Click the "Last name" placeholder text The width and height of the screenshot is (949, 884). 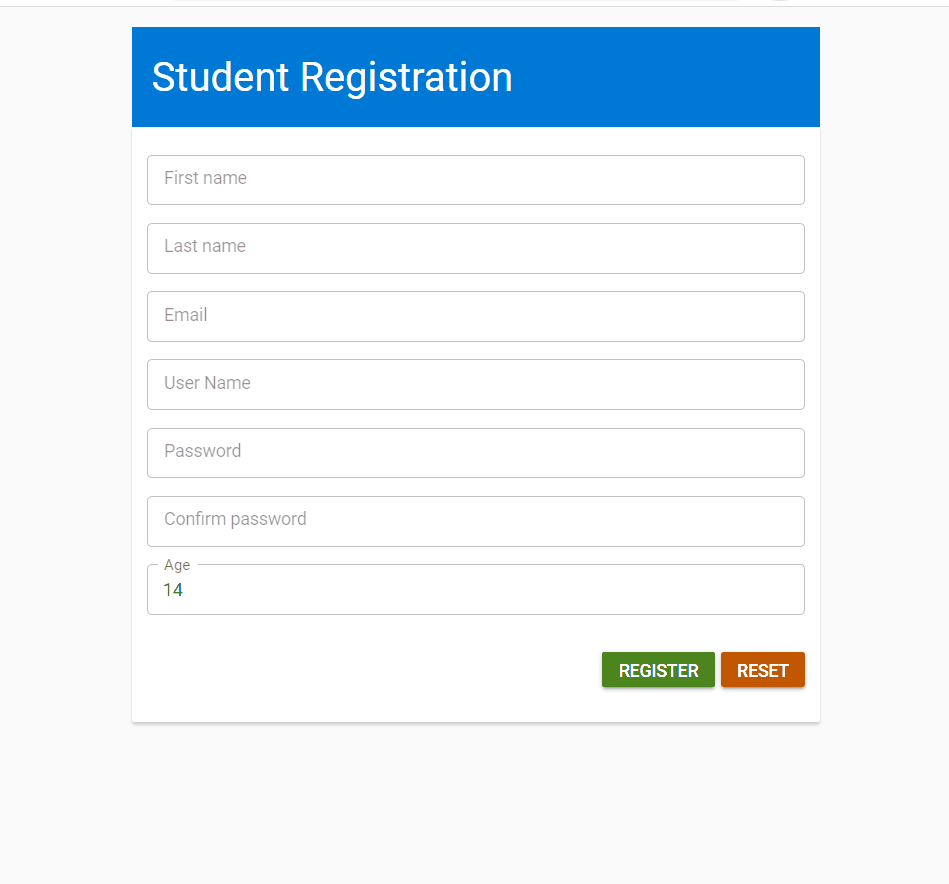pos(205,246)
